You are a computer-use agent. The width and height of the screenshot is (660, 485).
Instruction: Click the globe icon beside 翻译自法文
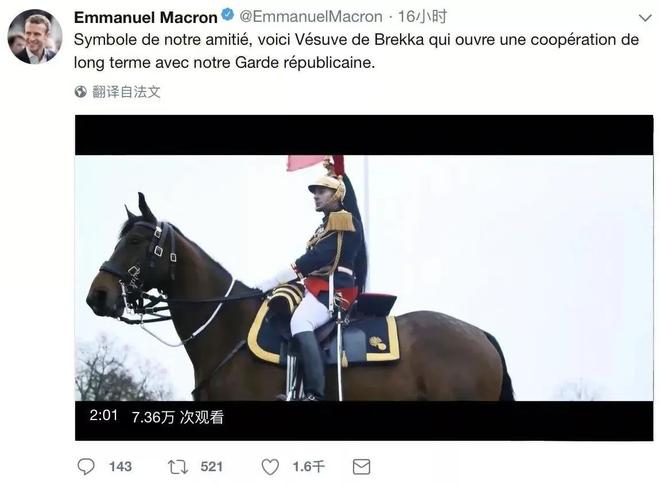click(x=80, y=91)
